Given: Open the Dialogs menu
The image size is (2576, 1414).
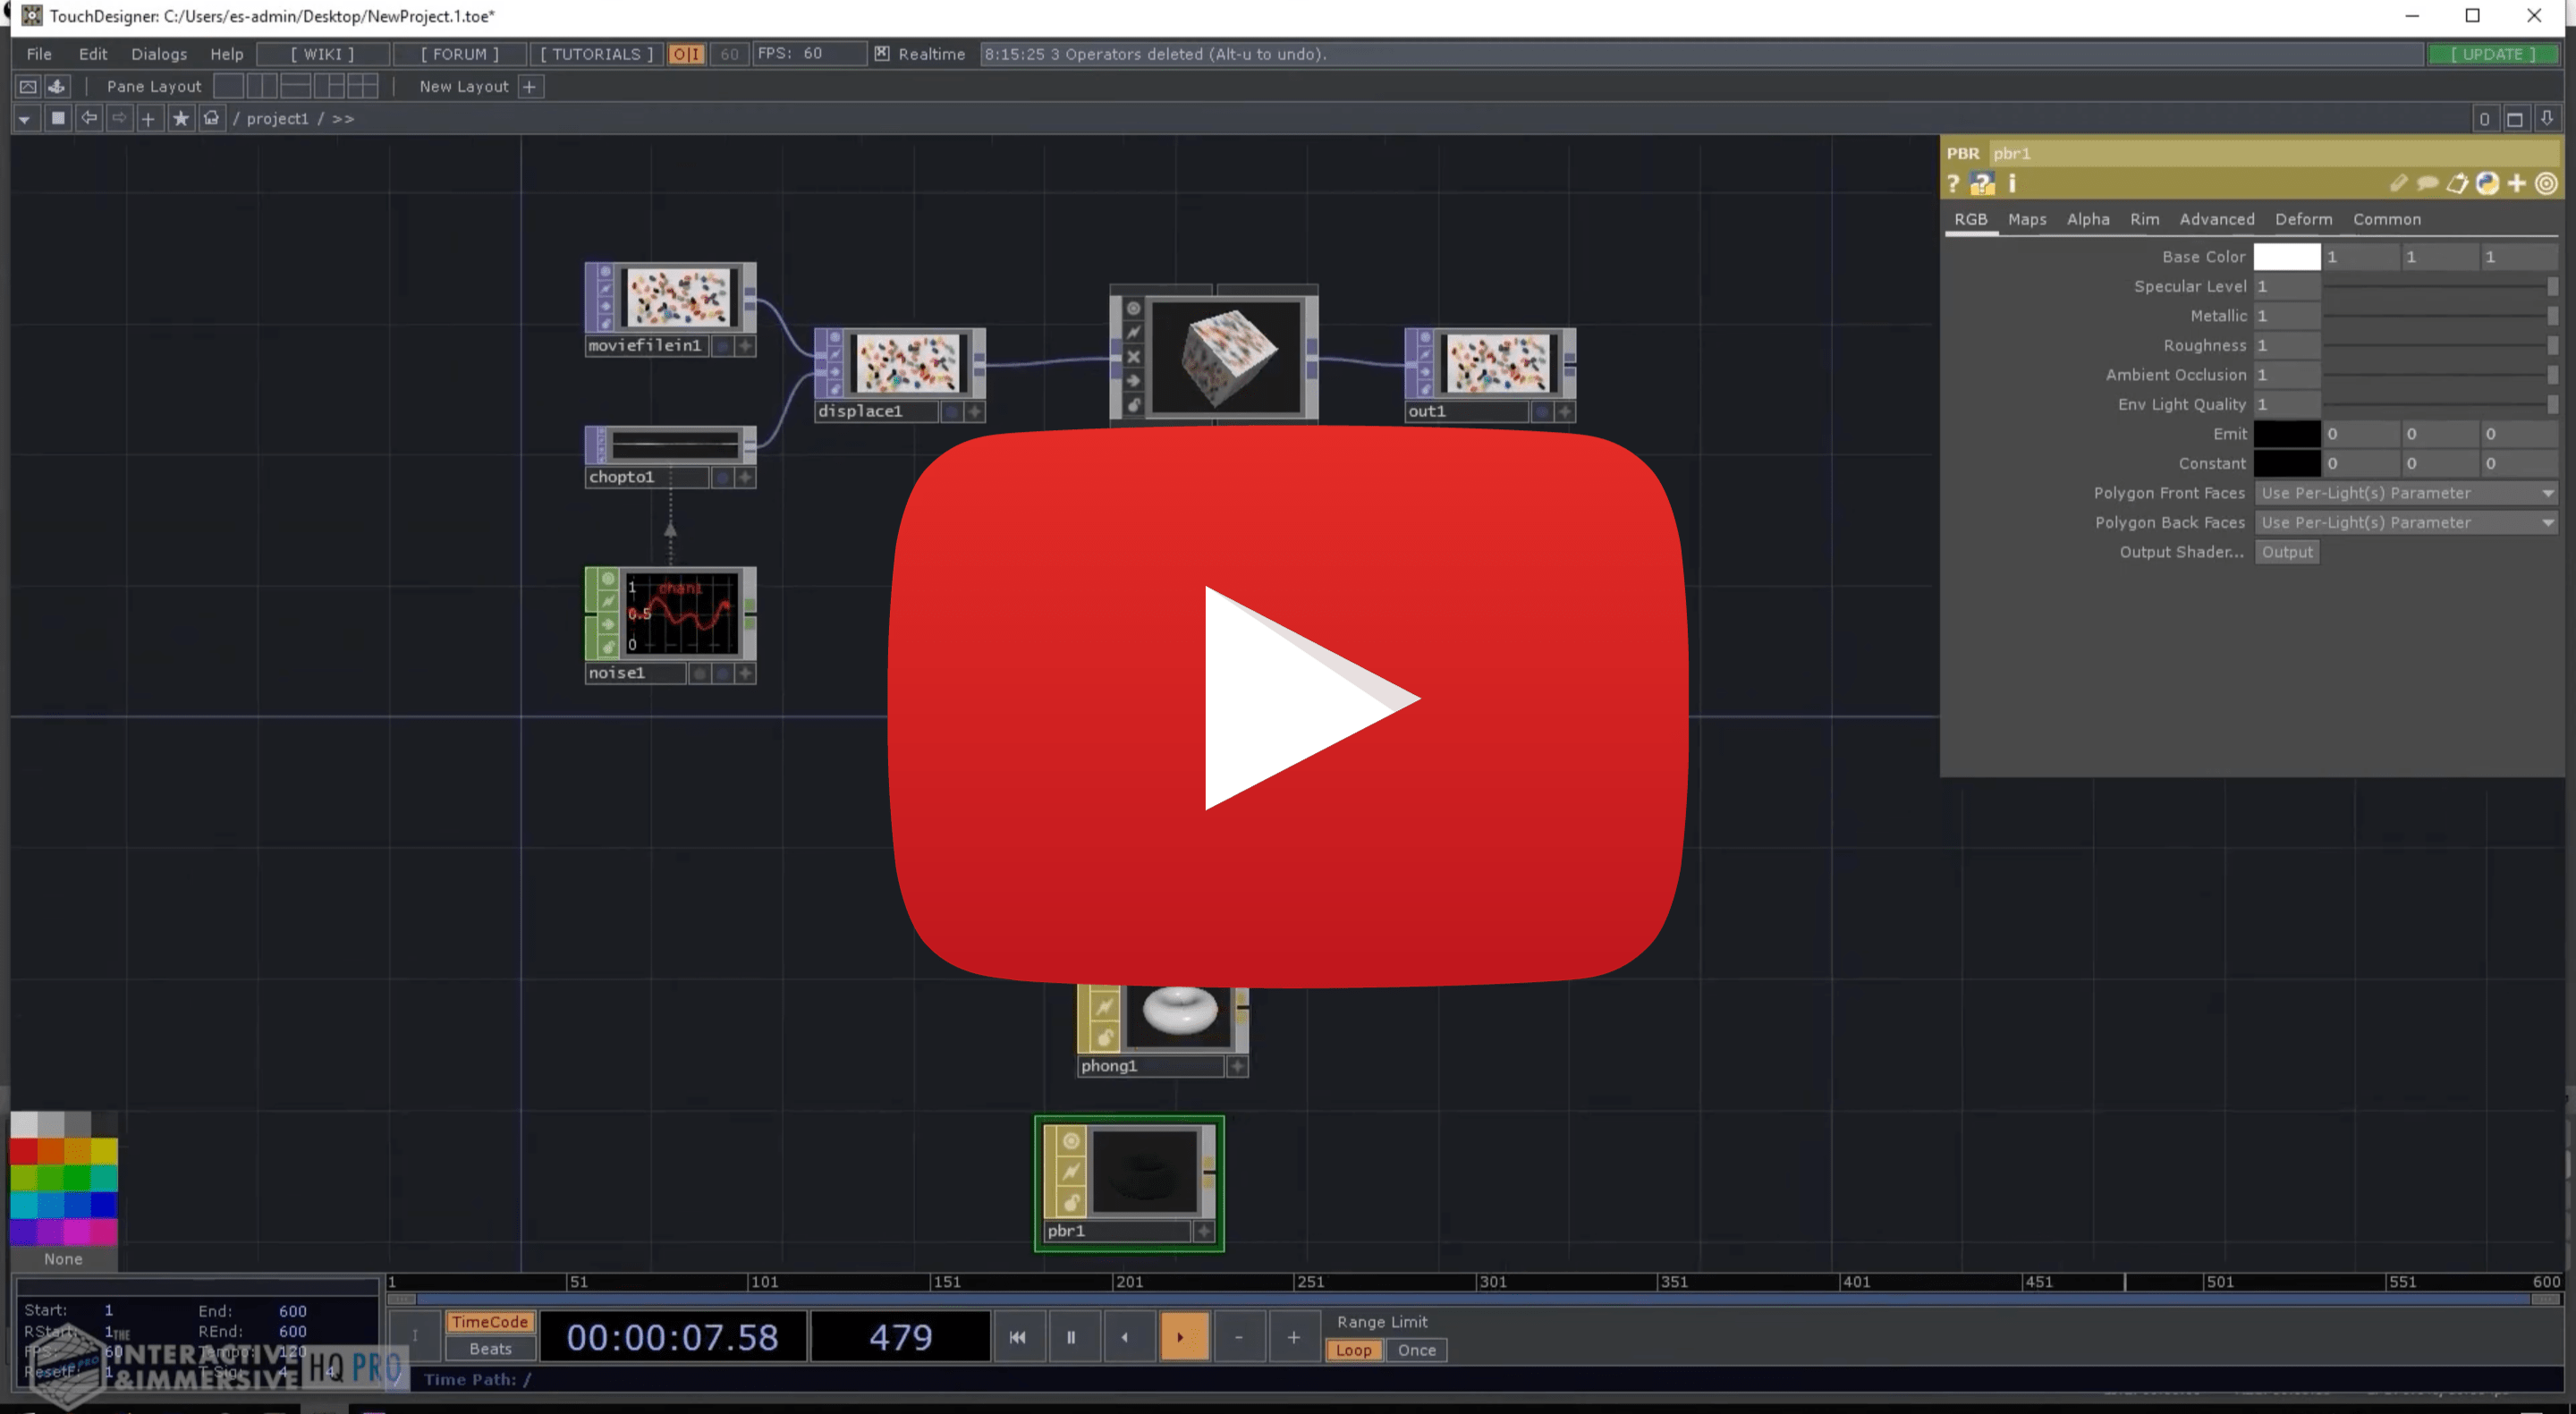Looking at the screenshot, I should pos(159,54).
